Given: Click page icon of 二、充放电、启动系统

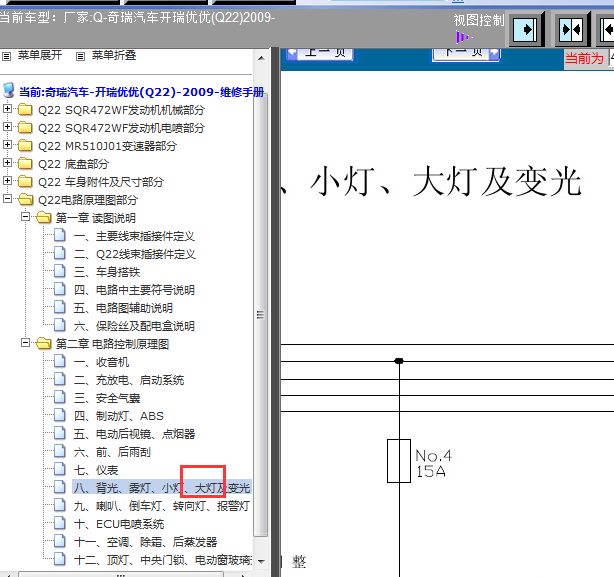Looking at the screenshot, I should tap(60, 379).
